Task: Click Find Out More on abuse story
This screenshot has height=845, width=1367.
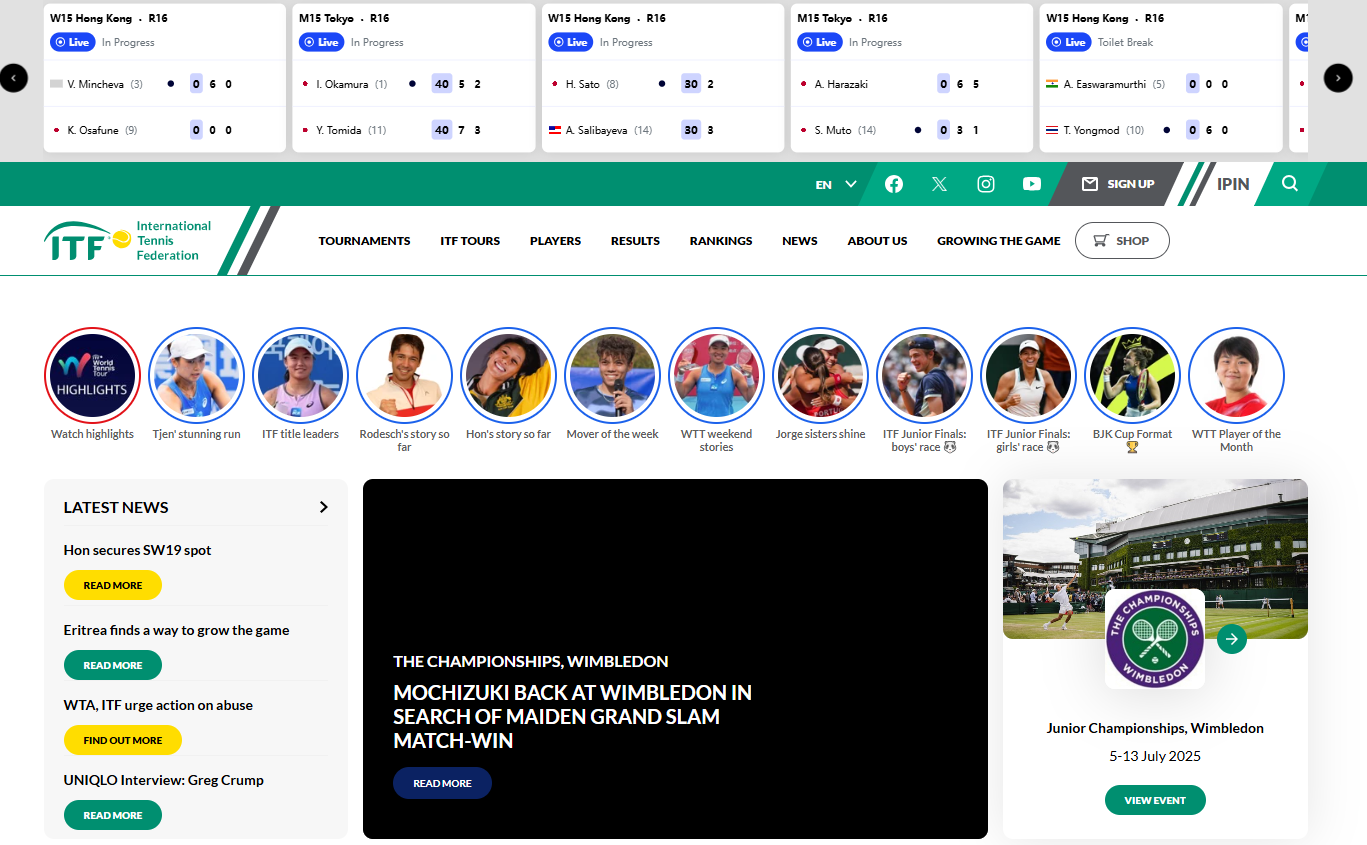Action: coord(123,740)
